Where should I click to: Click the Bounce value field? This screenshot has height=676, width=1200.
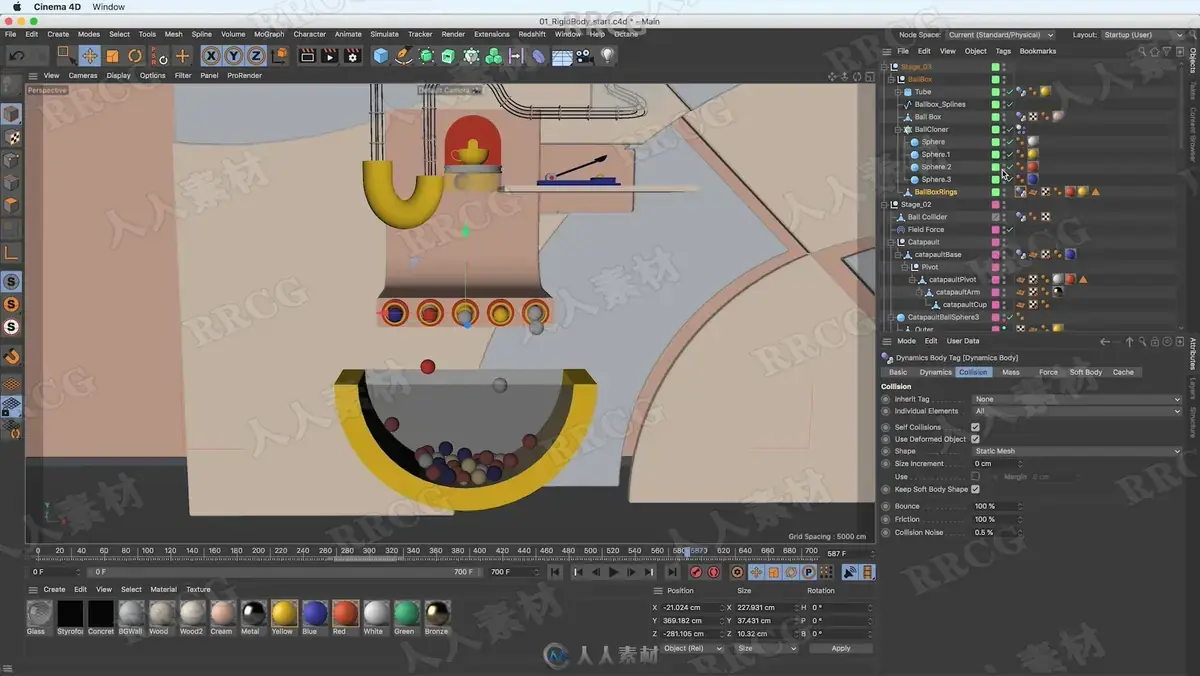tap(995, 506)
